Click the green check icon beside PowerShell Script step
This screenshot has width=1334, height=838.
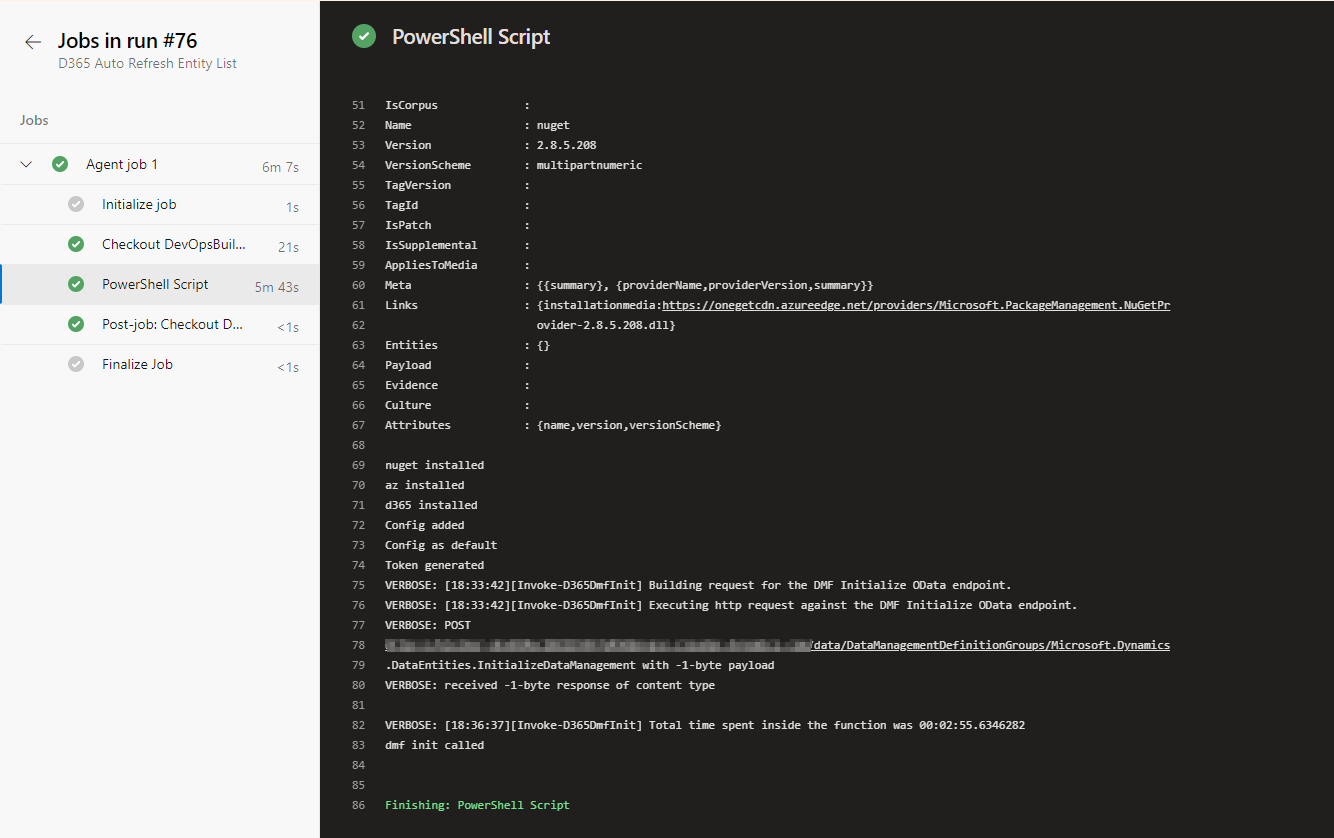coord(76,284)
